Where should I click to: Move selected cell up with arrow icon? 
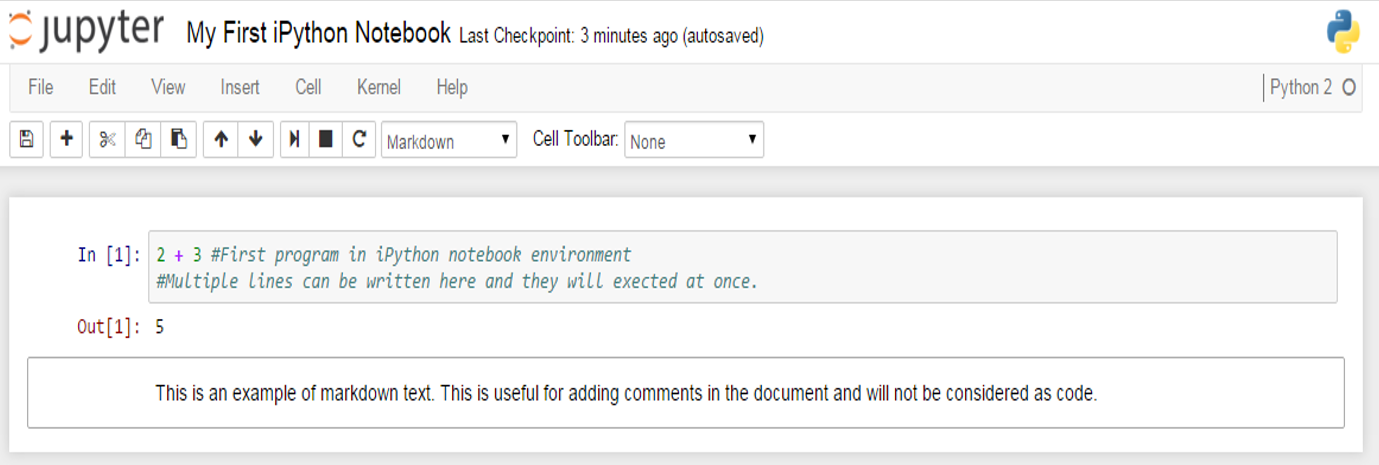coord(221,140)
